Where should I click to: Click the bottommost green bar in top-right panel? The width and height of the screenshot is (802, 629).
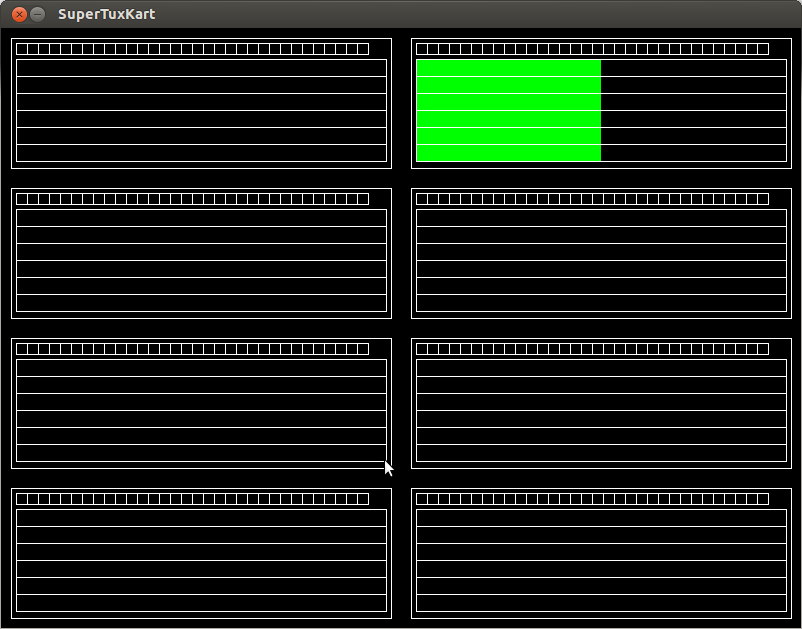[x=508, y=153]
